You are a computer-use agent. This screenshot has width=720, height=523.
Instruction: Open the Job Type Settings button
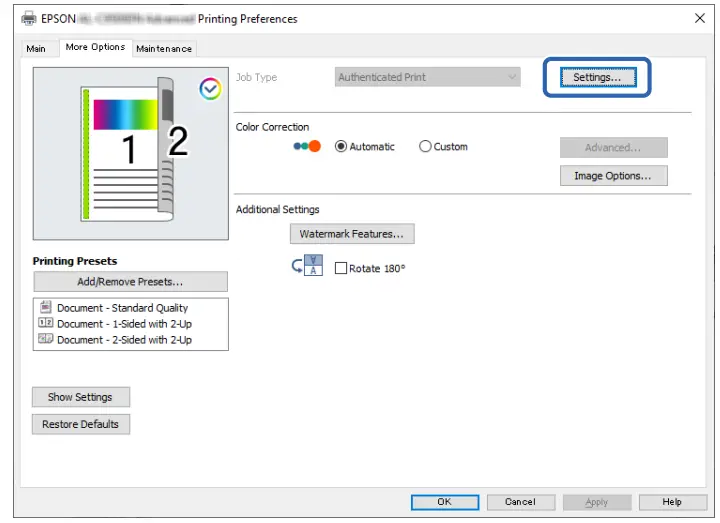[x=598, y=77]
